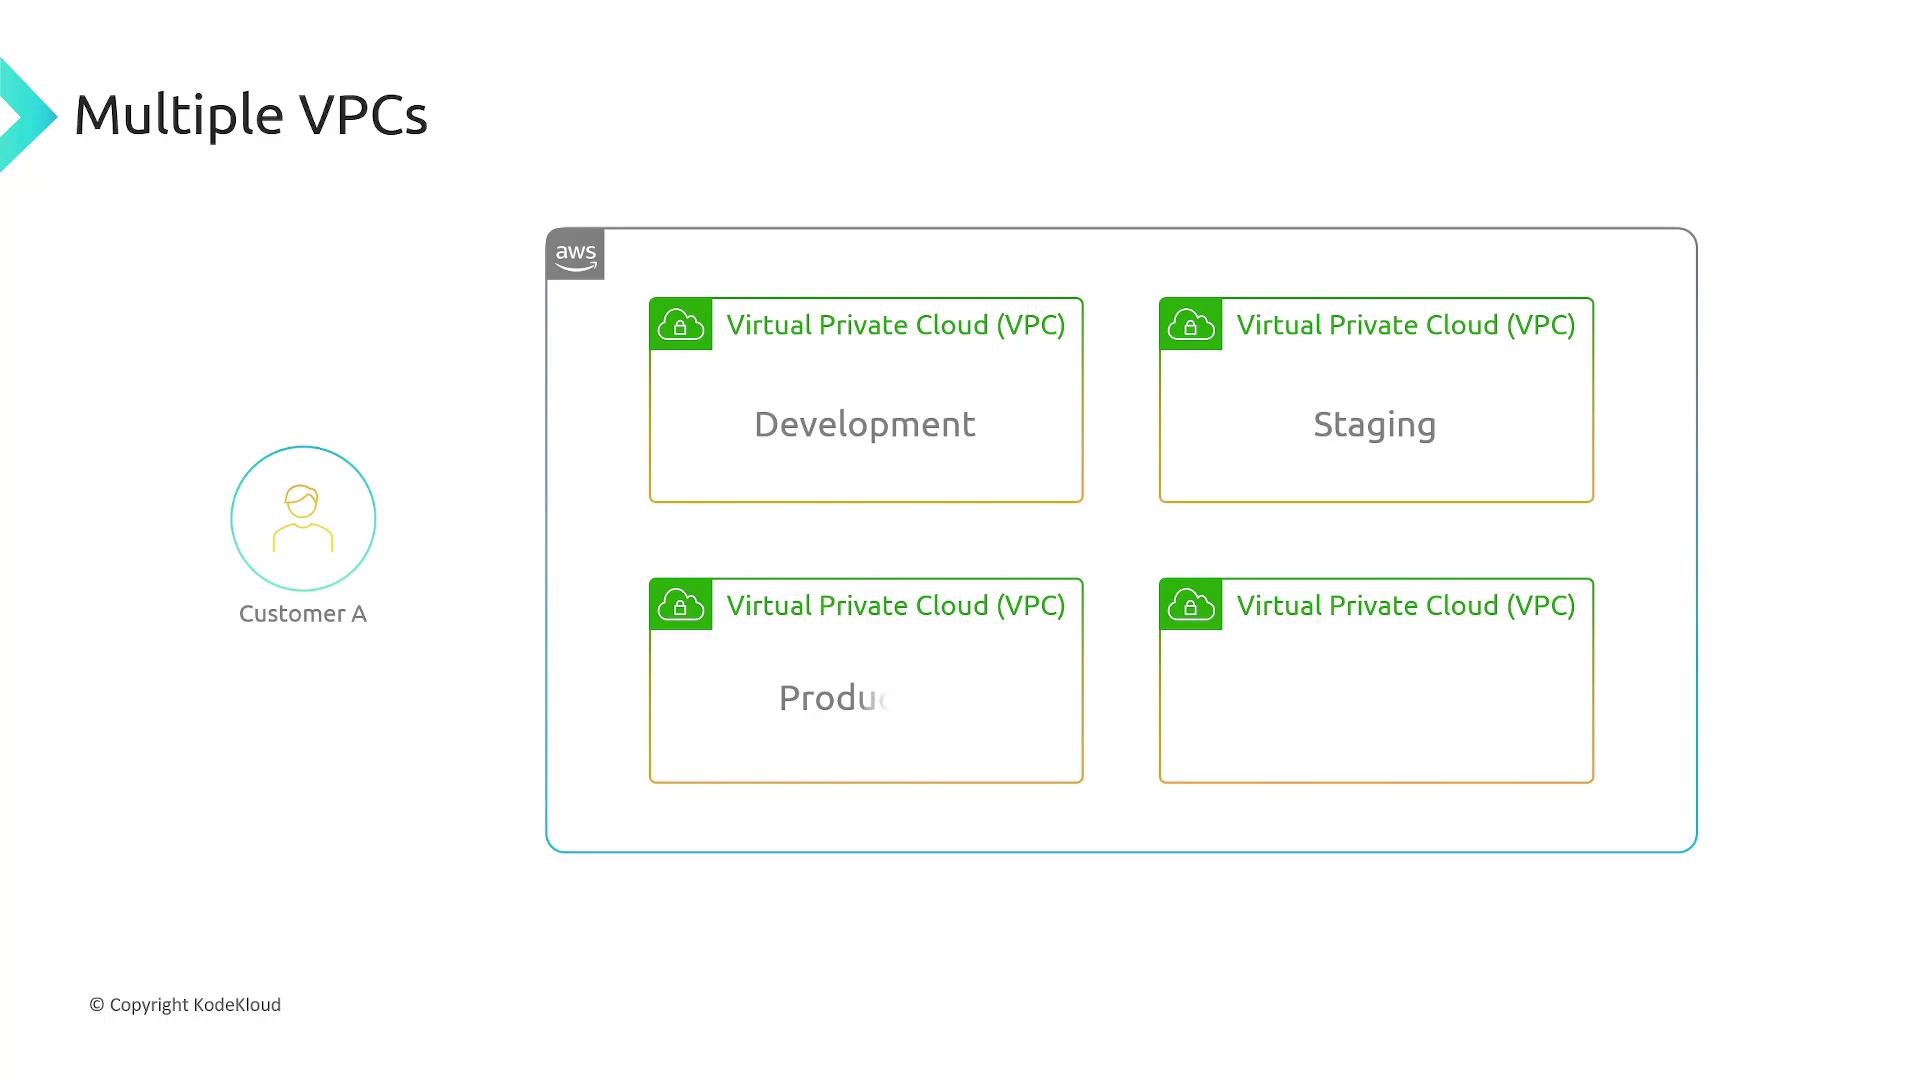The height and width of the screenshot is (1080, 1920).
Task: Click the bottom-left VPC heading text
Action: [x=895, y=606]
